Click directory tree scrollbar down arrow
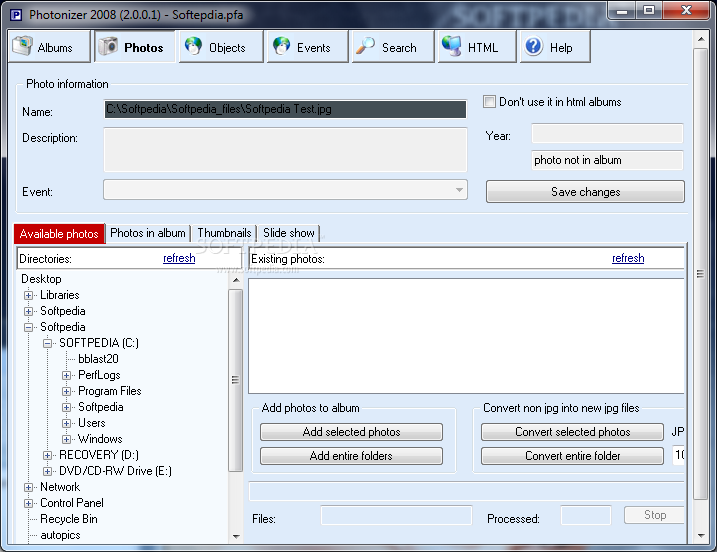 point(236,536)
